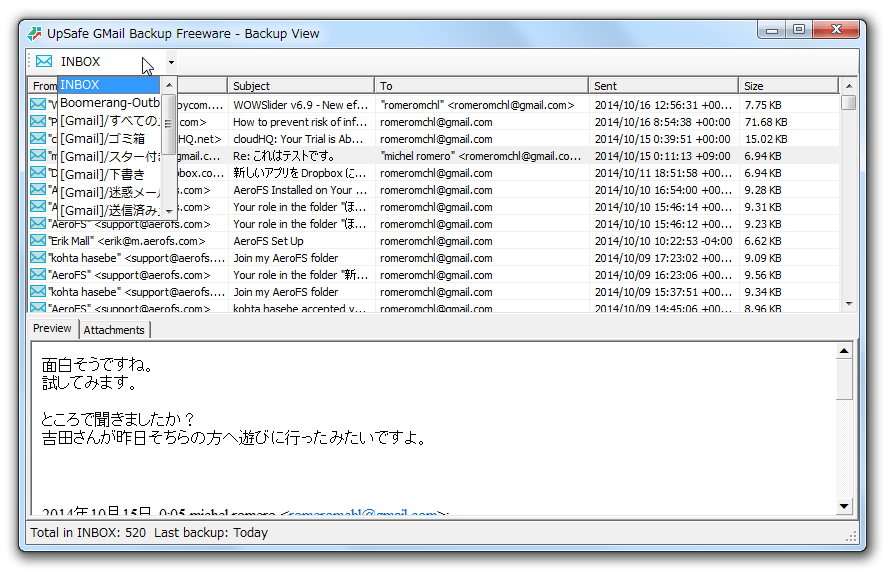Click the folder dropdown list's scrollbar thumb
The image size is (888, 576).
[x=169, y=124]
